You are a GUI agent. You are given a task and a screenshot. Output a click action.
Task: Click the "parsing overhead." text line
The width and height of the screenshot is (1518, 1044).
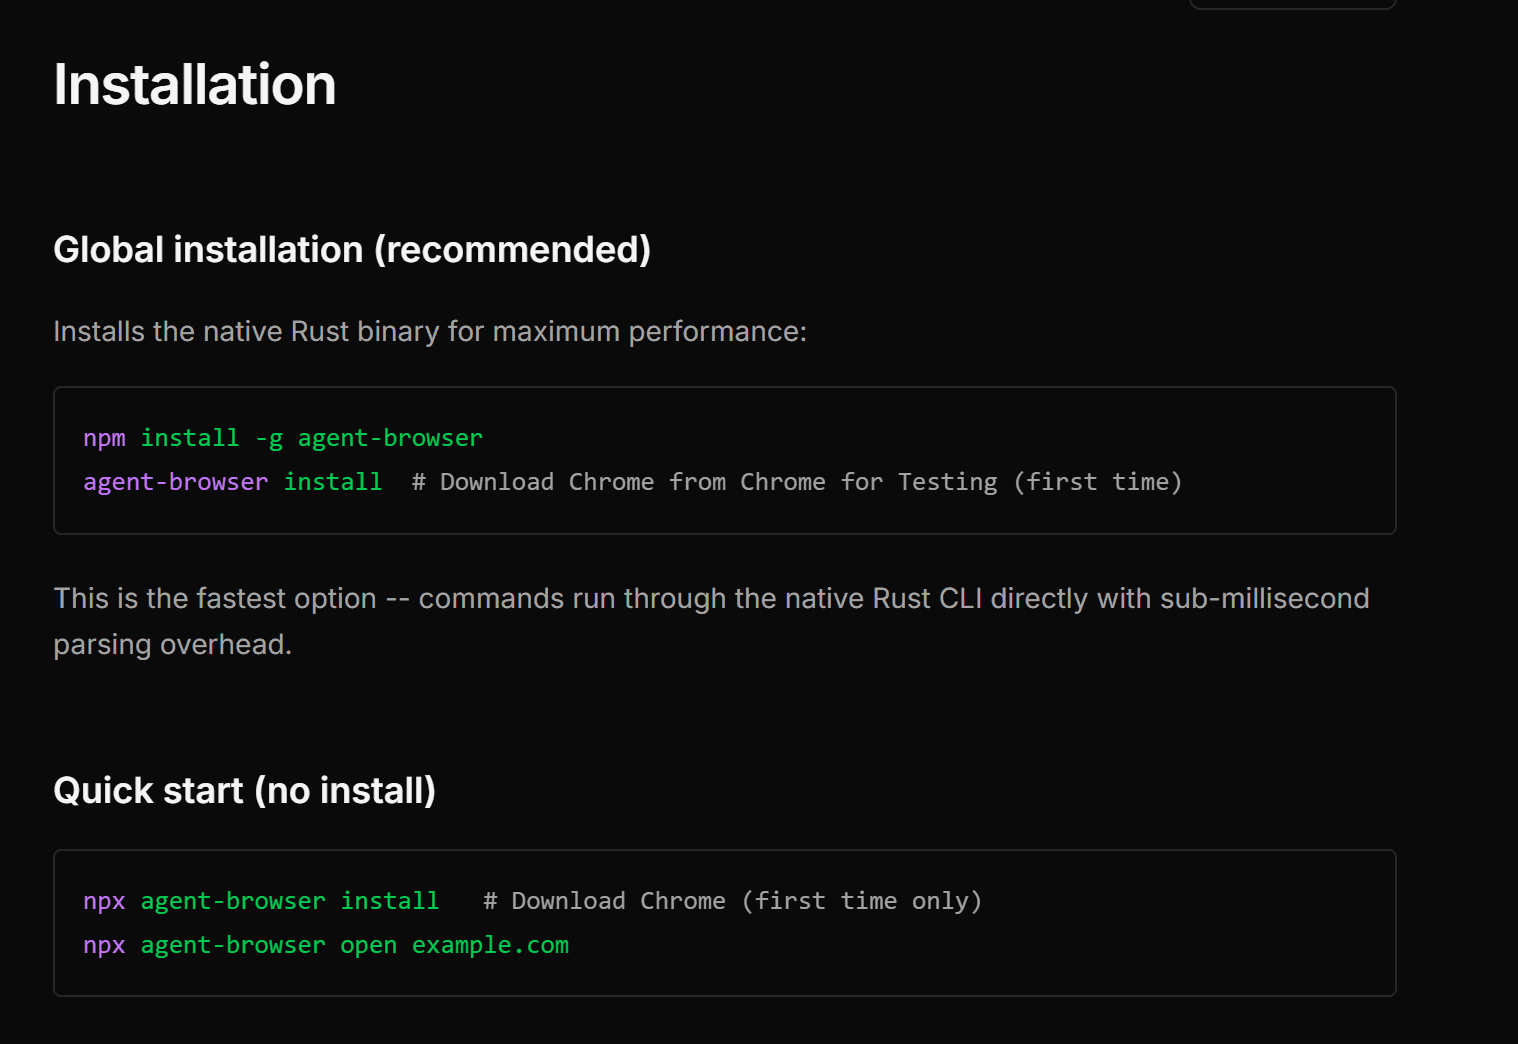coord(173,645)
